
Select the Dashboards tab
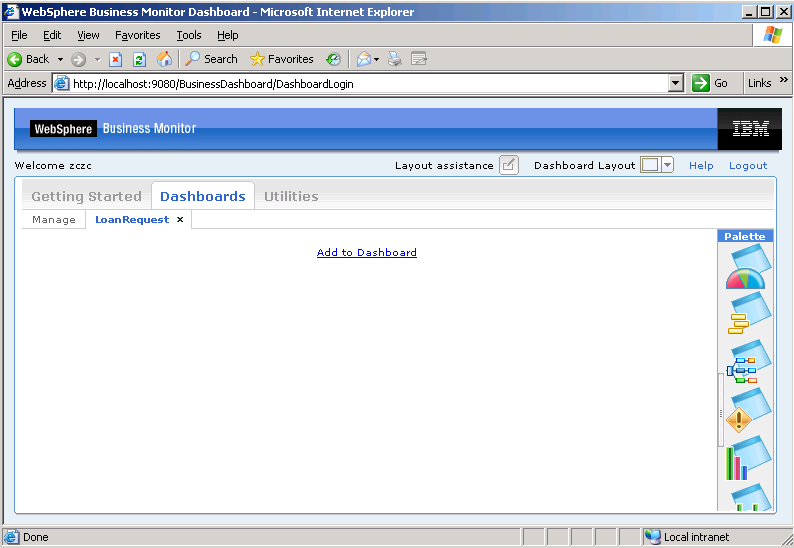(x=203, y=196)
